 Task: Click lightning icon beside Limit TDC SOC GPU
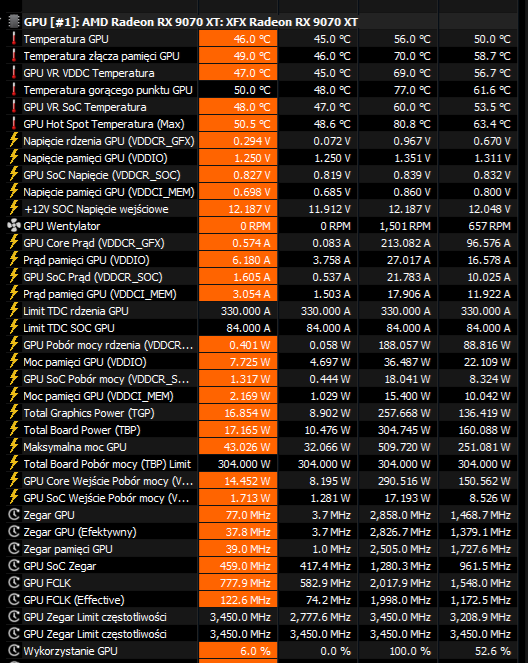tap(14, 328)
